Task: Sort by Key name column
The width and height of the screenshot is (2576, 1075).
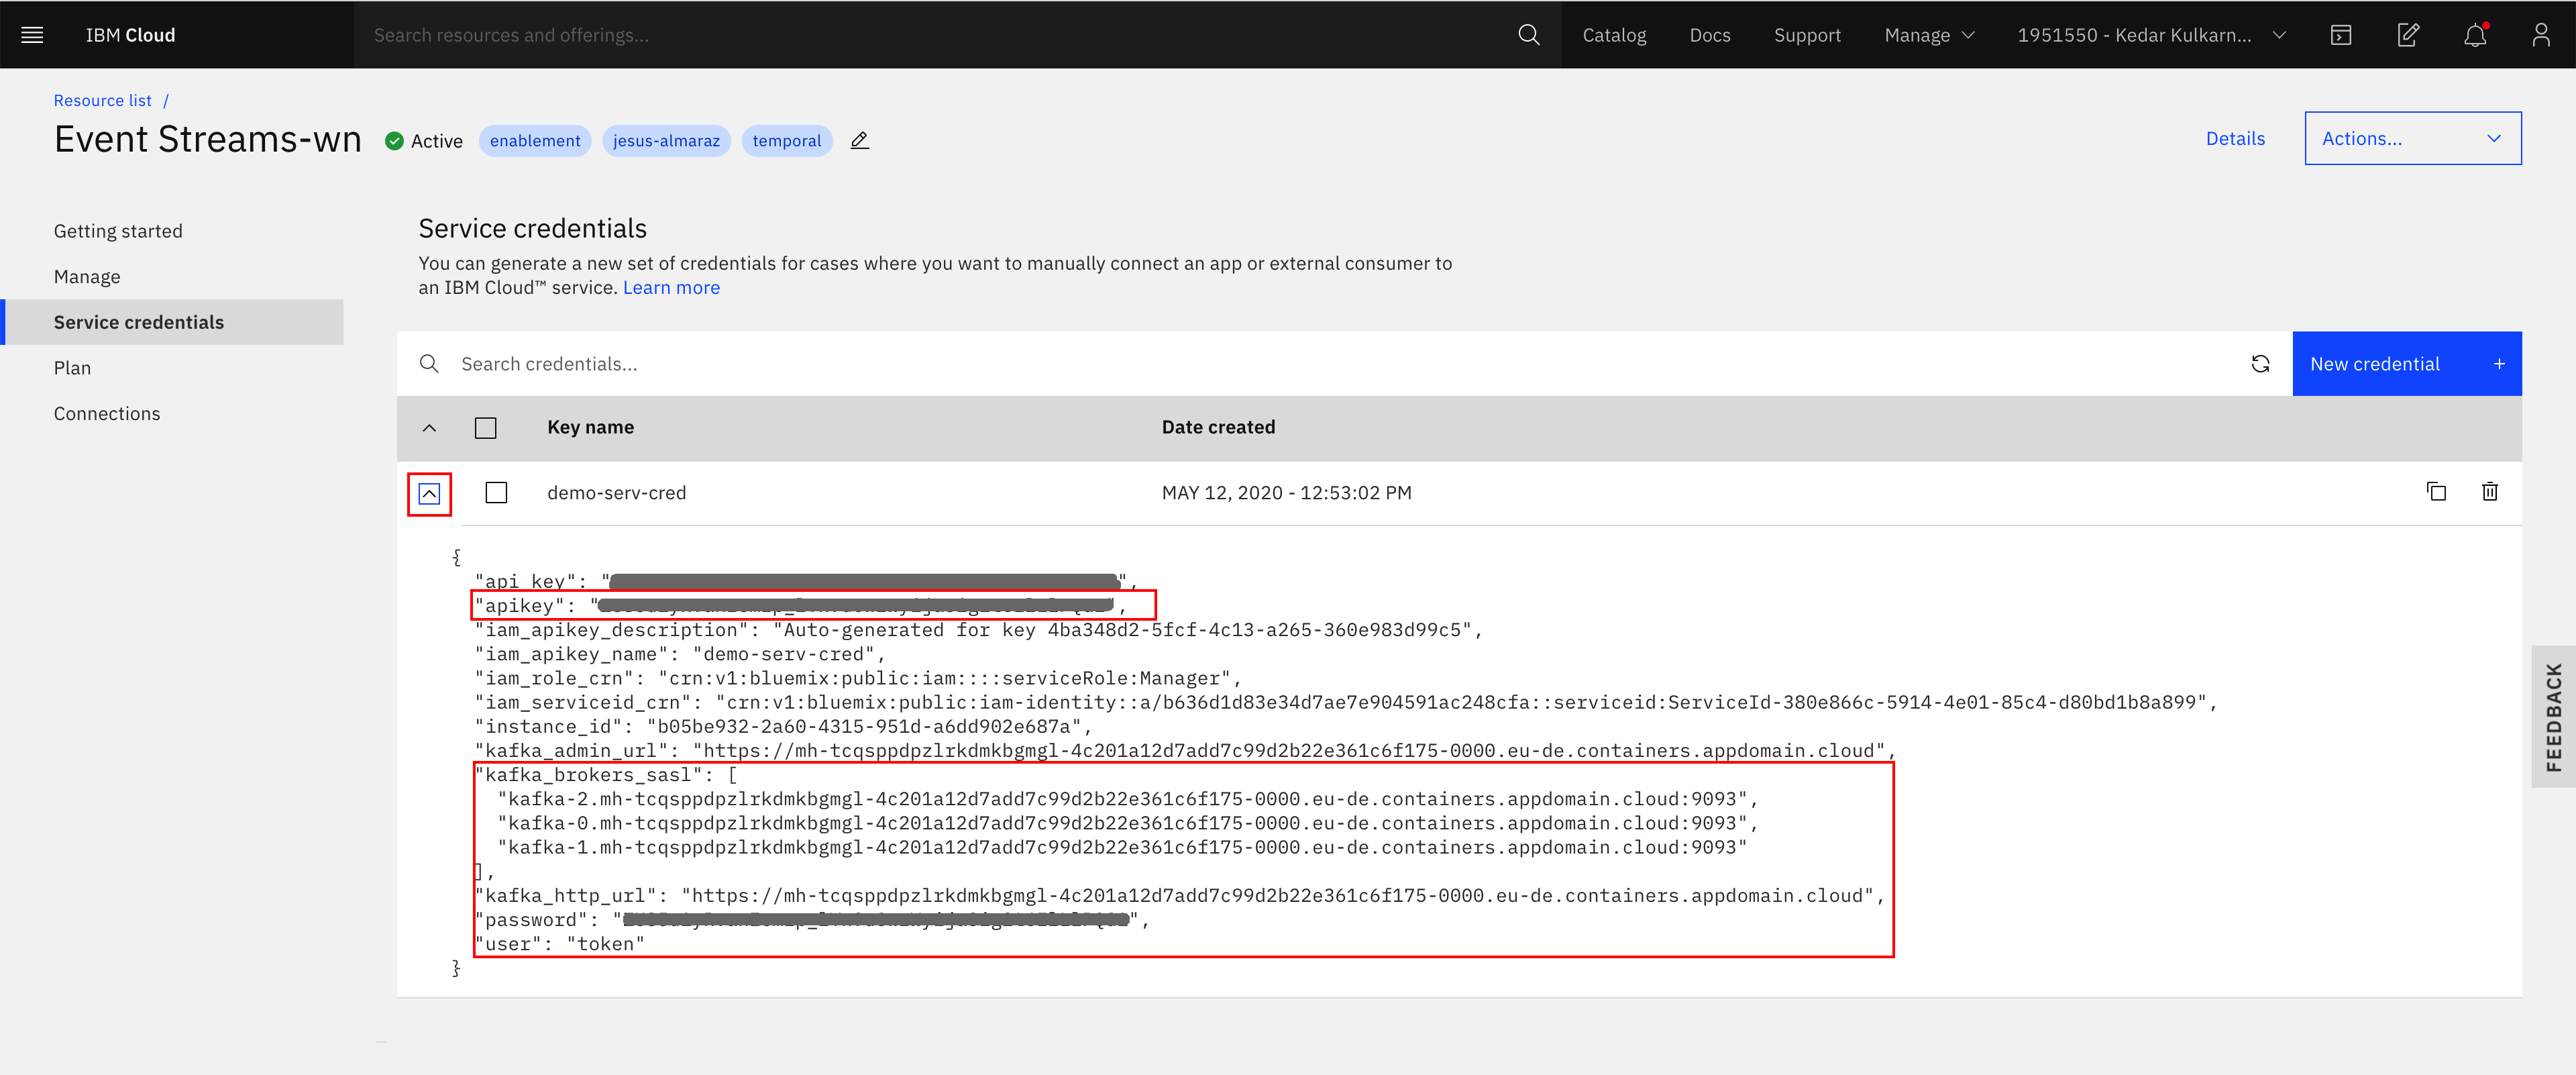Action: (590, 428)
